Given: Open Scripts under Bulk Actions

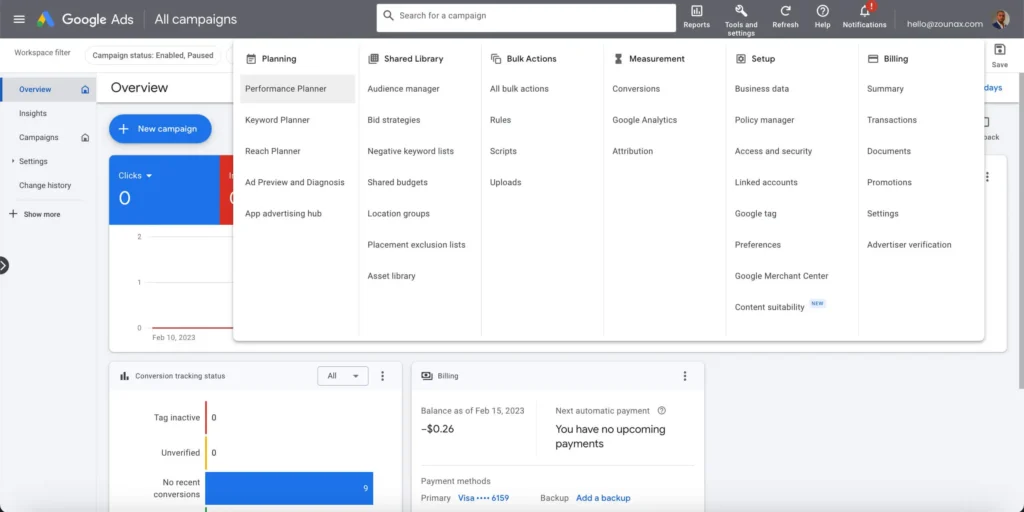Looking at the screenshot, I should pos(503,152).
